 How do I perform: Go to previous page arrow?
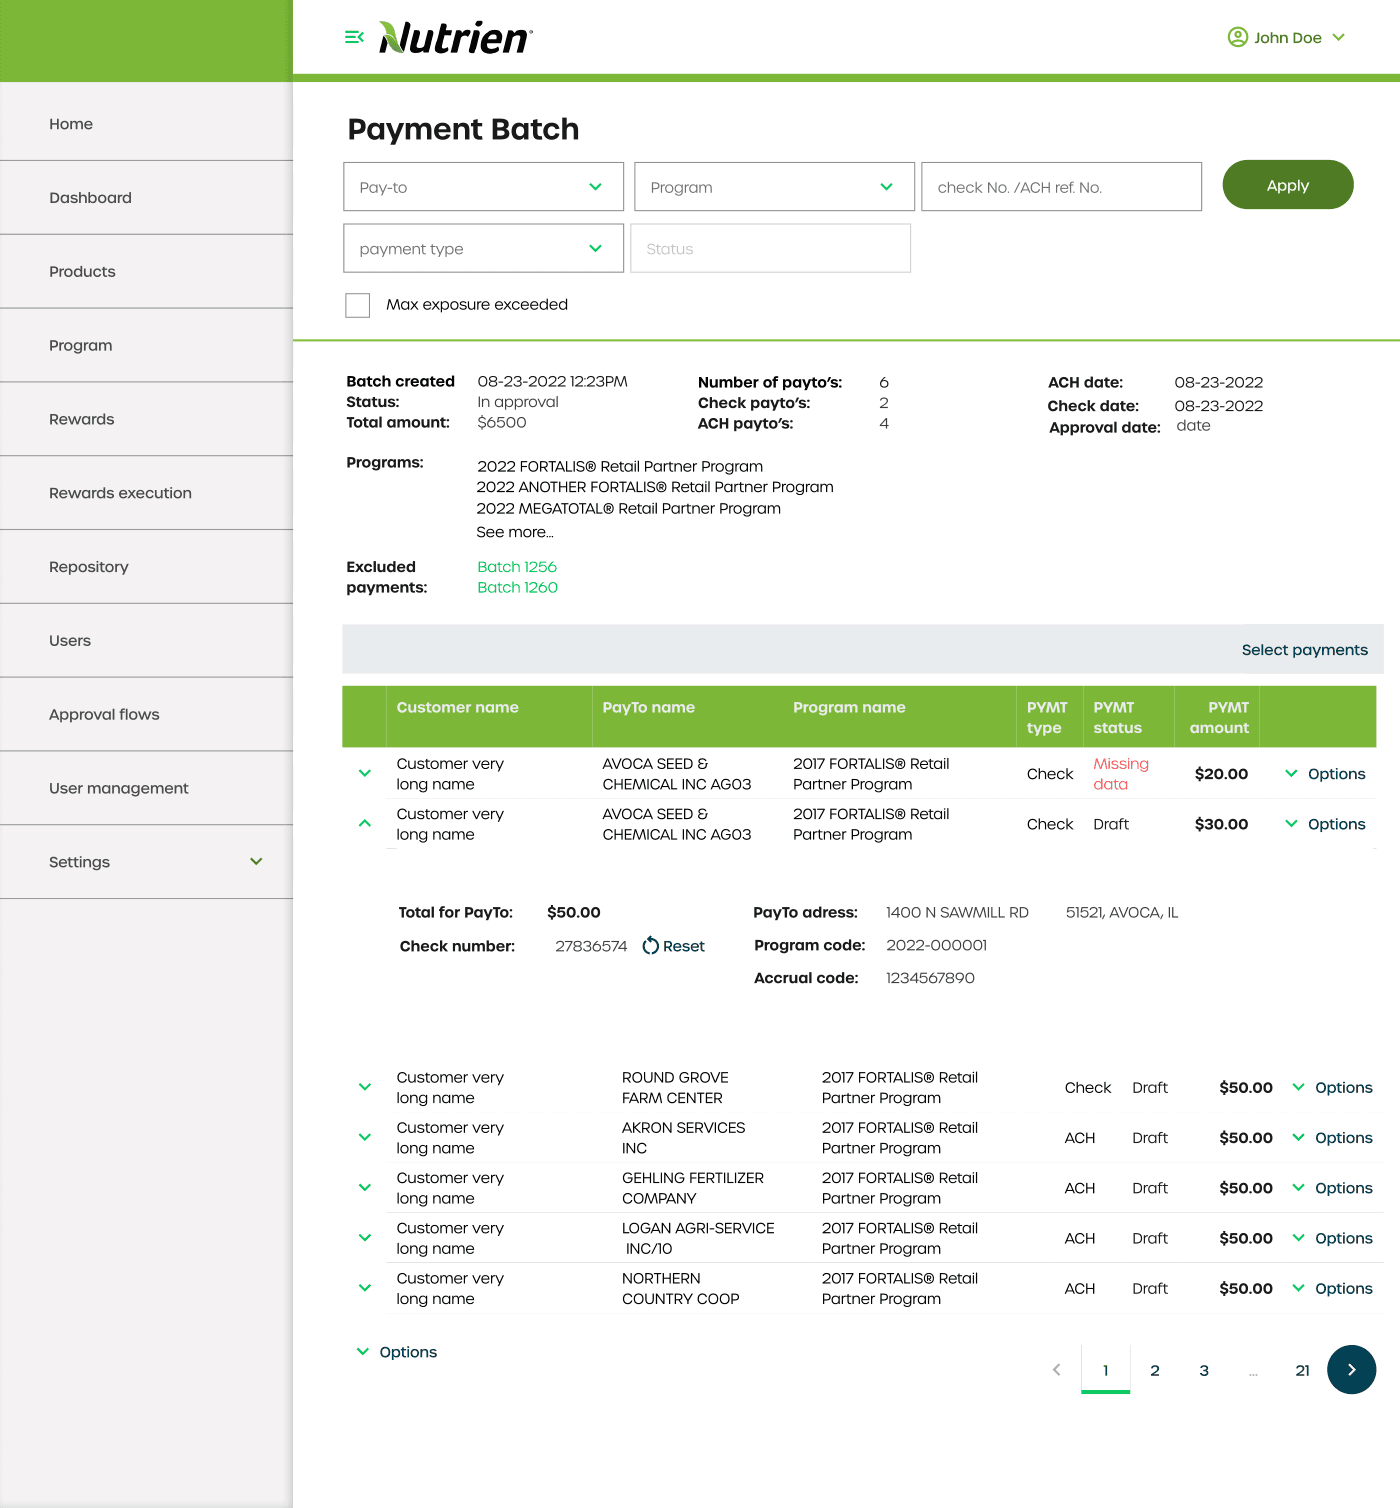point(1056,1370)
